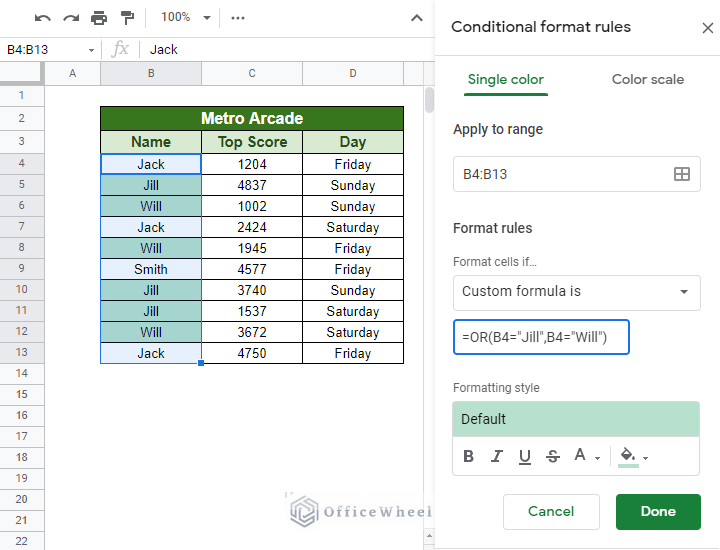
Task: Toggle Underline formatting style
Action: (x=525, y=457)
